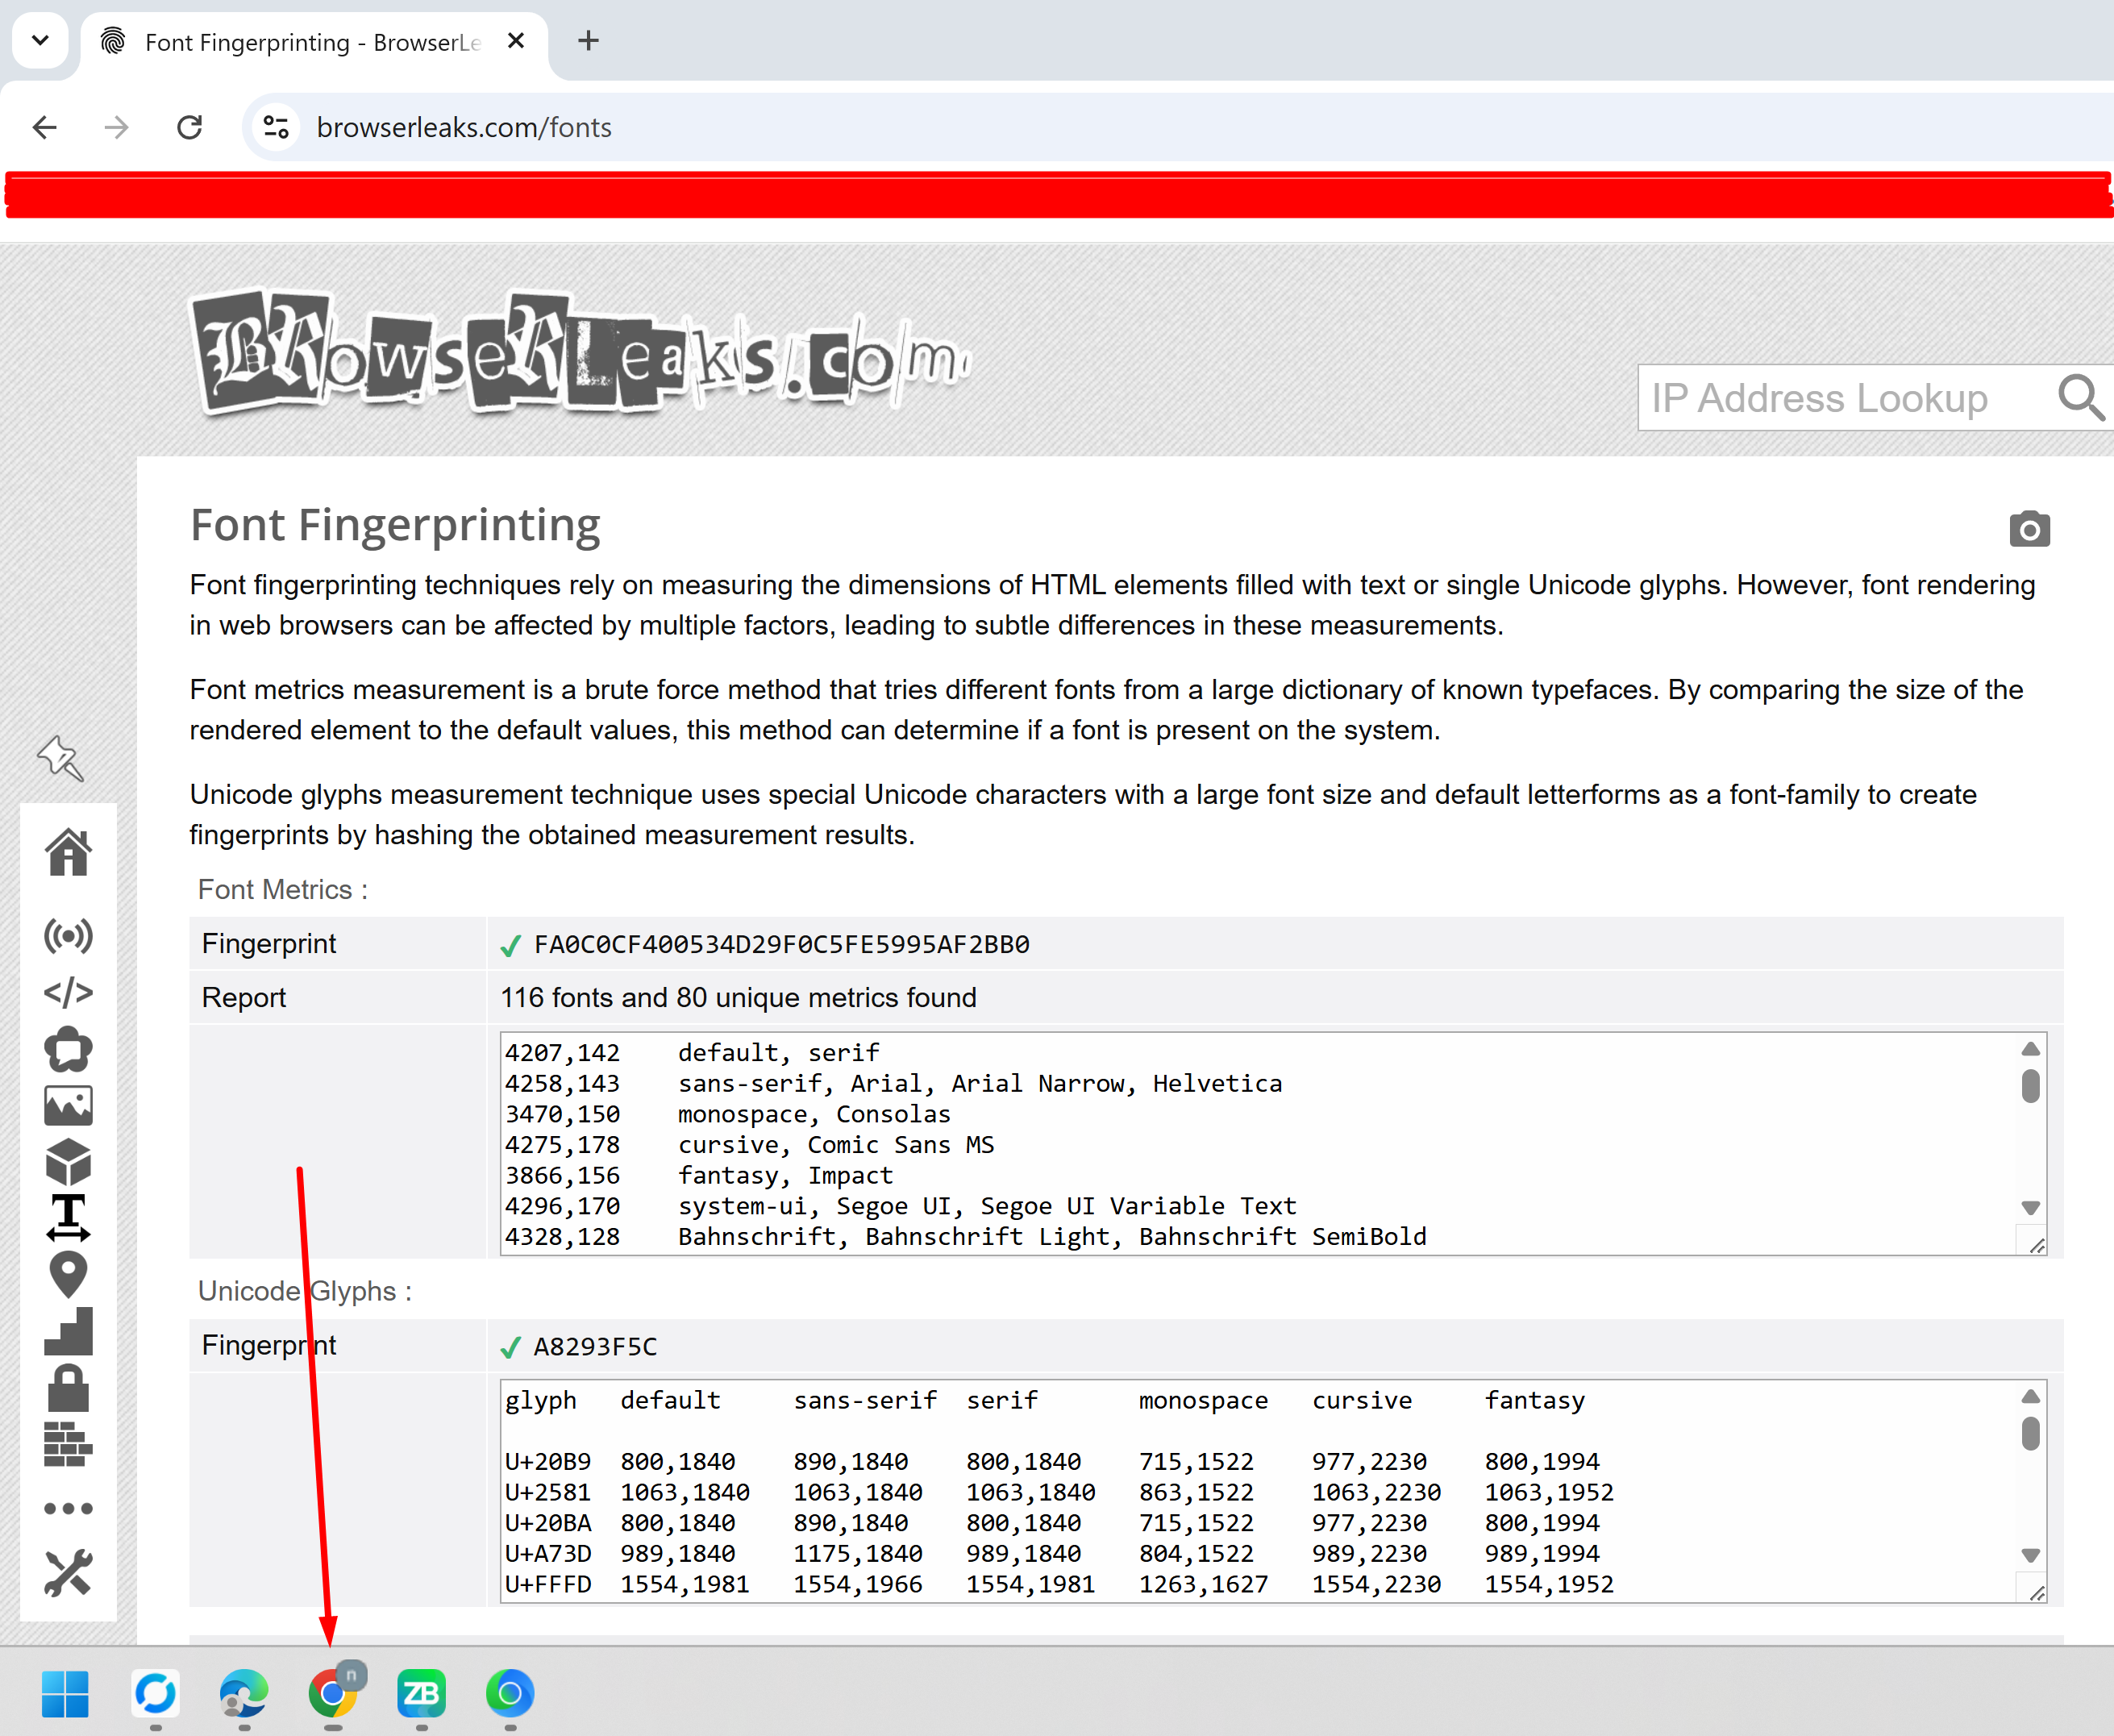Click the three dots more sidebar item
Viewport: 2114px width, 1736px height.
click(x=68, y=1508)
